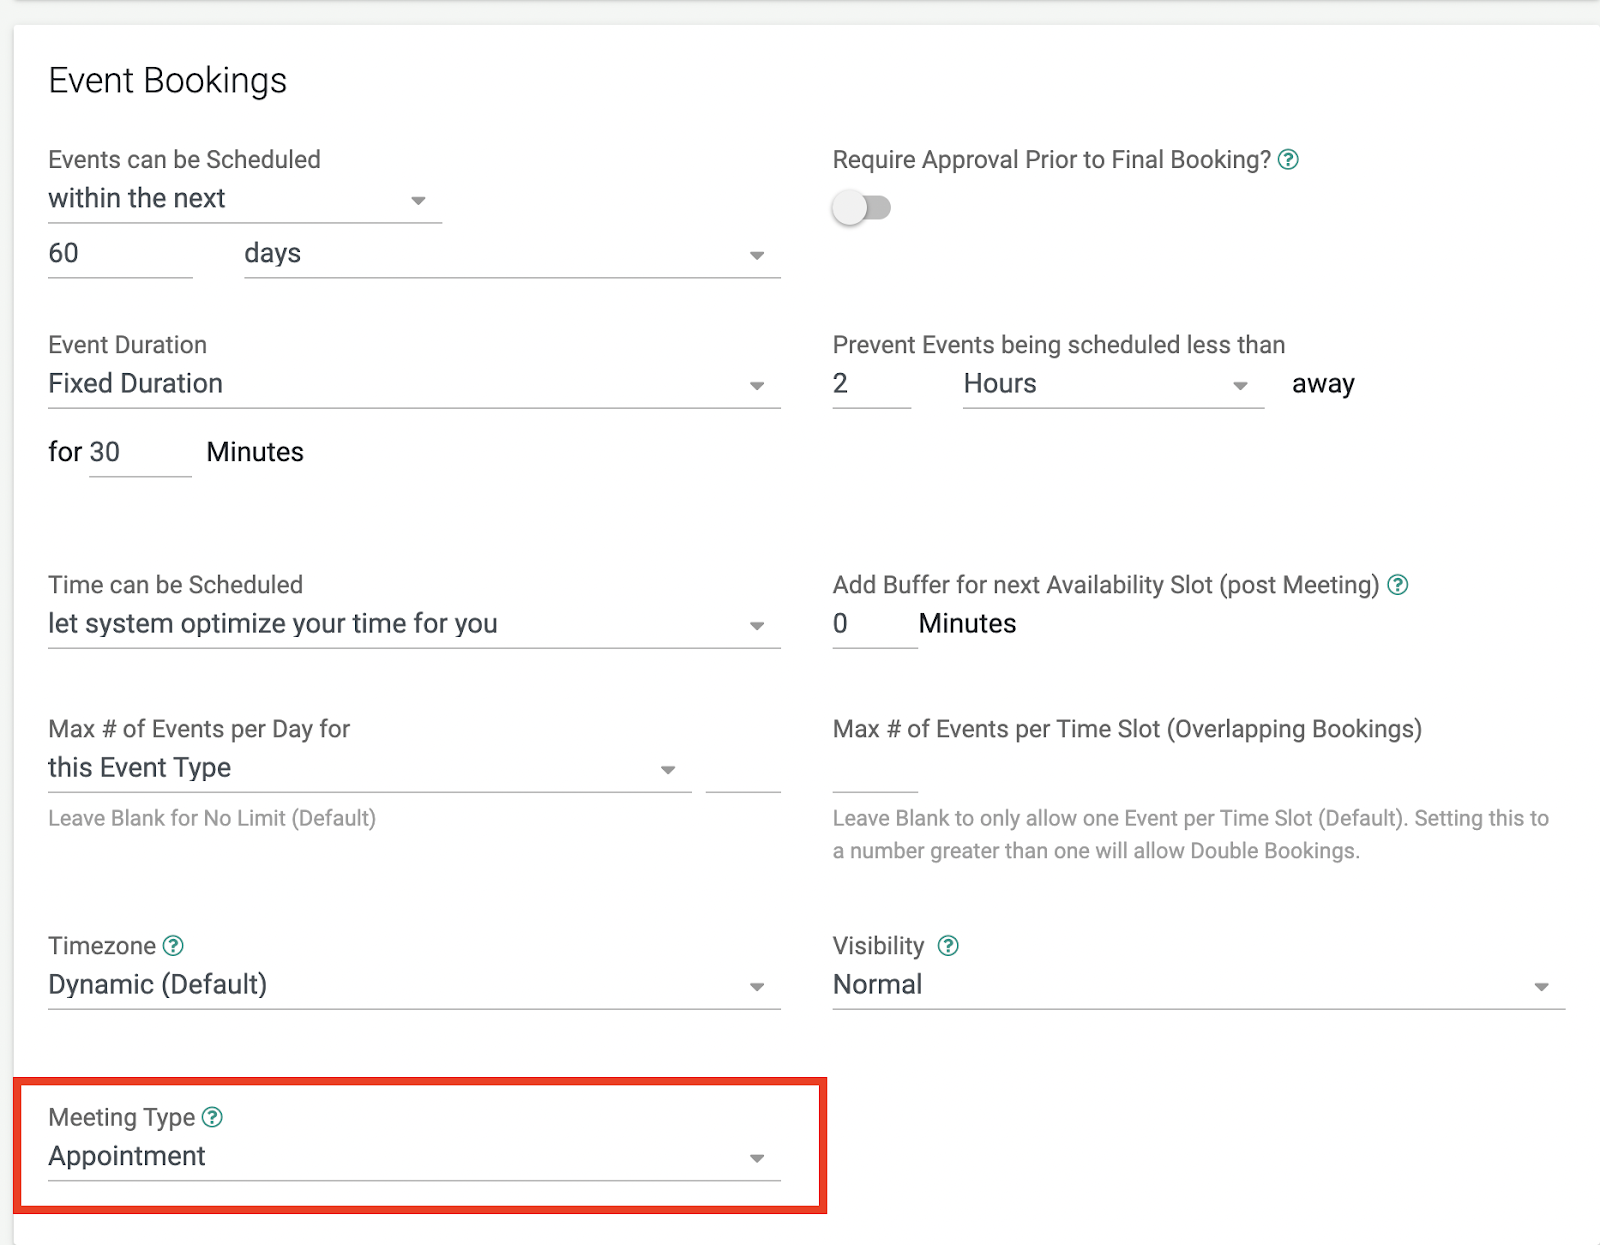Click the 60 days number field

coord(119,254)
